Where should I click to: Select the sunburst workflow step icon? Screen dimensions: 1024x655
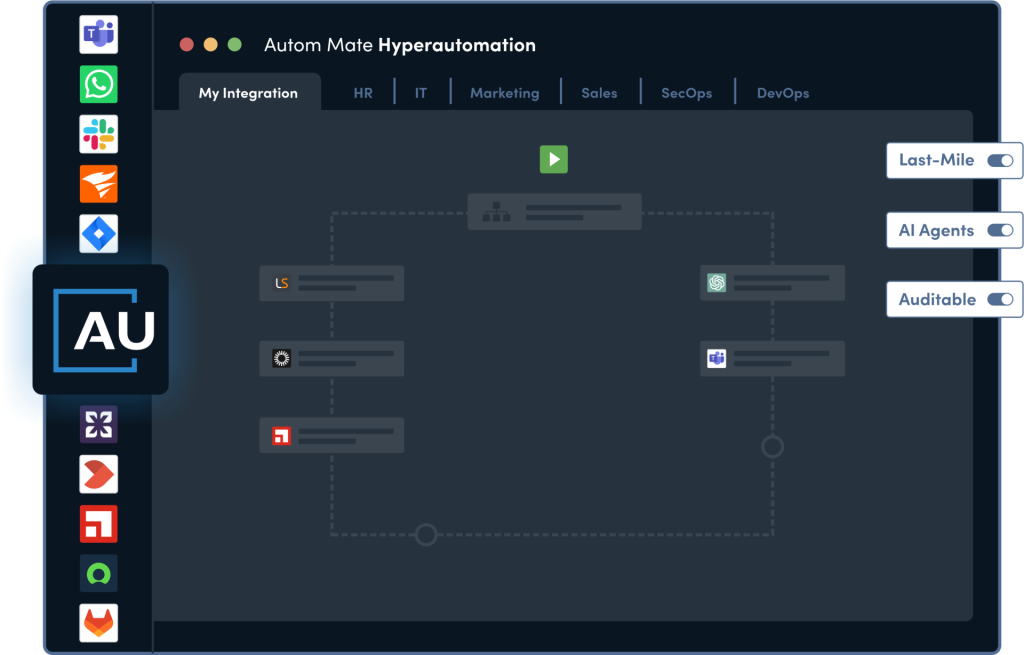281,359
